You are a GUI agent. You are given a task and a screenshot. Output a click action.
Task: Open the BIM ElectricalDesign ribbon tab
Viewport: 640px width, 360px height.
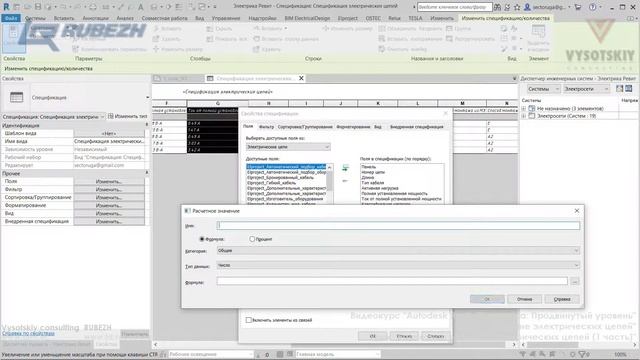pyautogui.click(x=307, y=18)
